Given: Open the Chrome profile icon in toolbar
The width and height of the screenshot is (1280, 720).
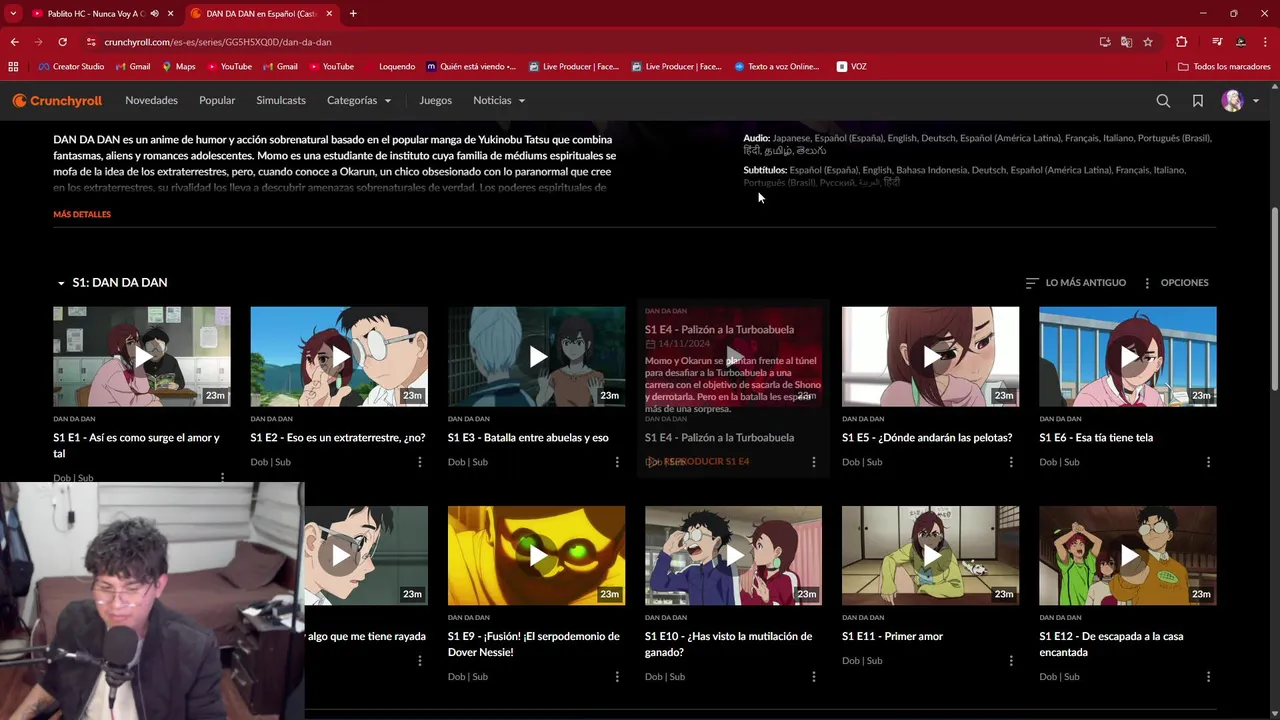Looking at the screenshot, I should pyautogui.click(x=1241, y=42).
